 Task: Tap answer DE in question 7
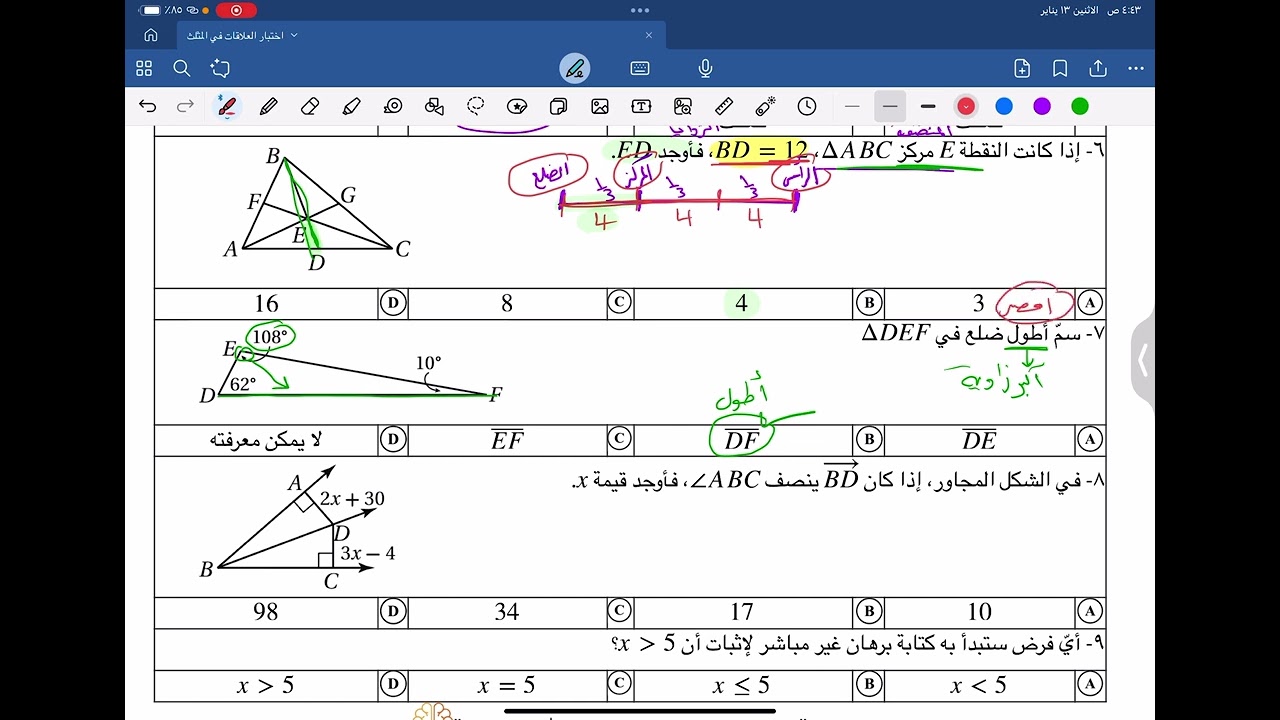979,439
